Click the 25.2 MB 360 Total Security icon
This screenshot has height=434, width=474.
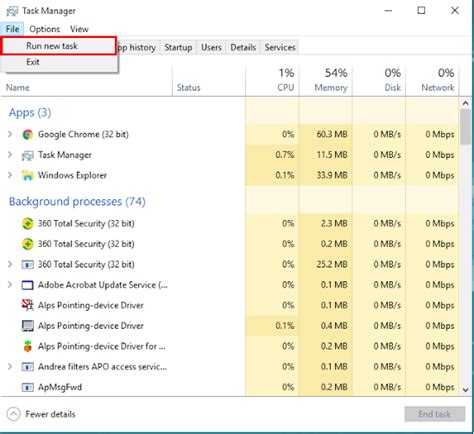pyautogui.click(x=28, y=265)
